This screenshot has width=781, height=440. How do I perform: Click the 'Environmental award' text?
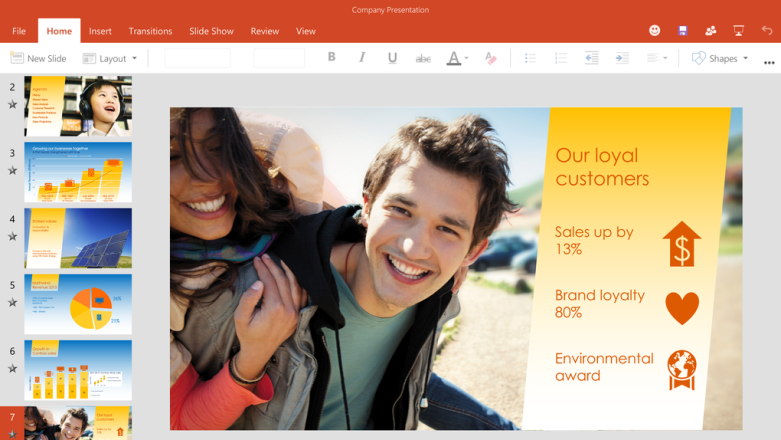point(604,367)
